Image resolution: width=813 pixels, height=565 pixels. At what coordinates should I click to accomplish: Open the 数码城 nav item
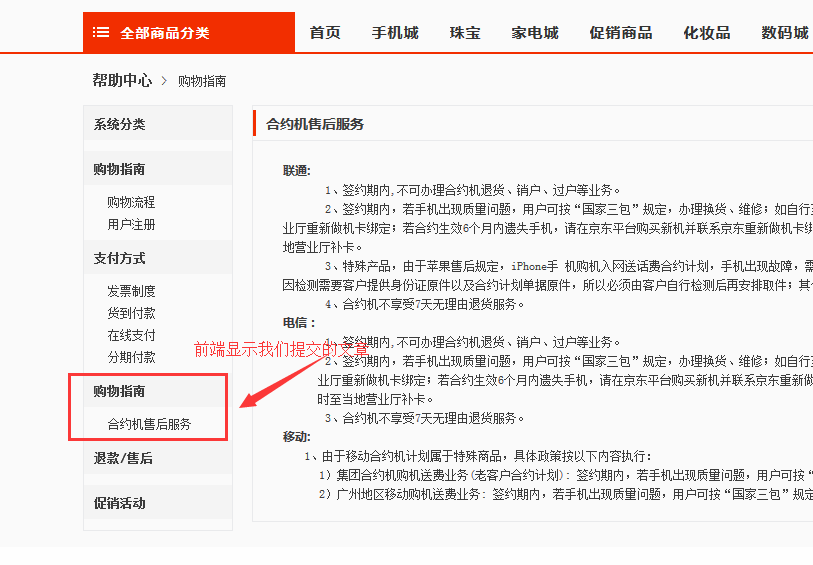(784, 33)
